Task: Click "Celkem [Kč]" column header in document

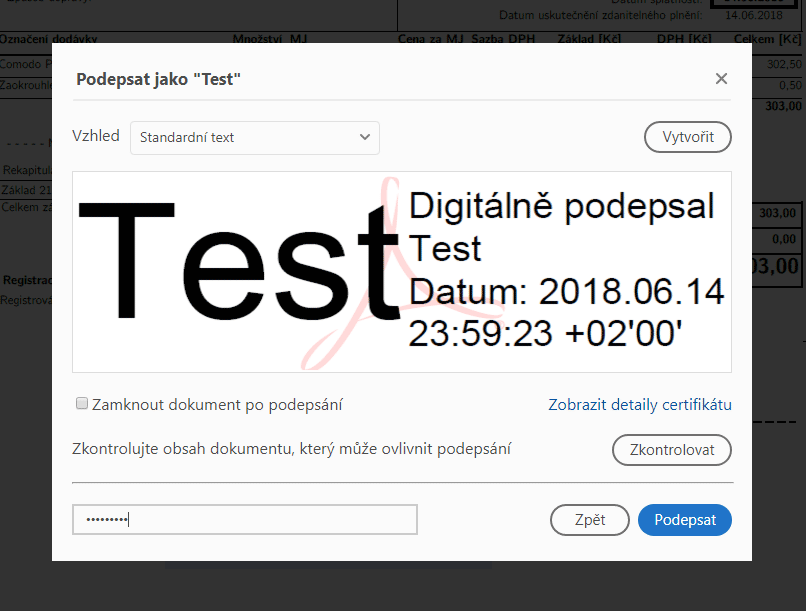Action: tap(767, 39)
